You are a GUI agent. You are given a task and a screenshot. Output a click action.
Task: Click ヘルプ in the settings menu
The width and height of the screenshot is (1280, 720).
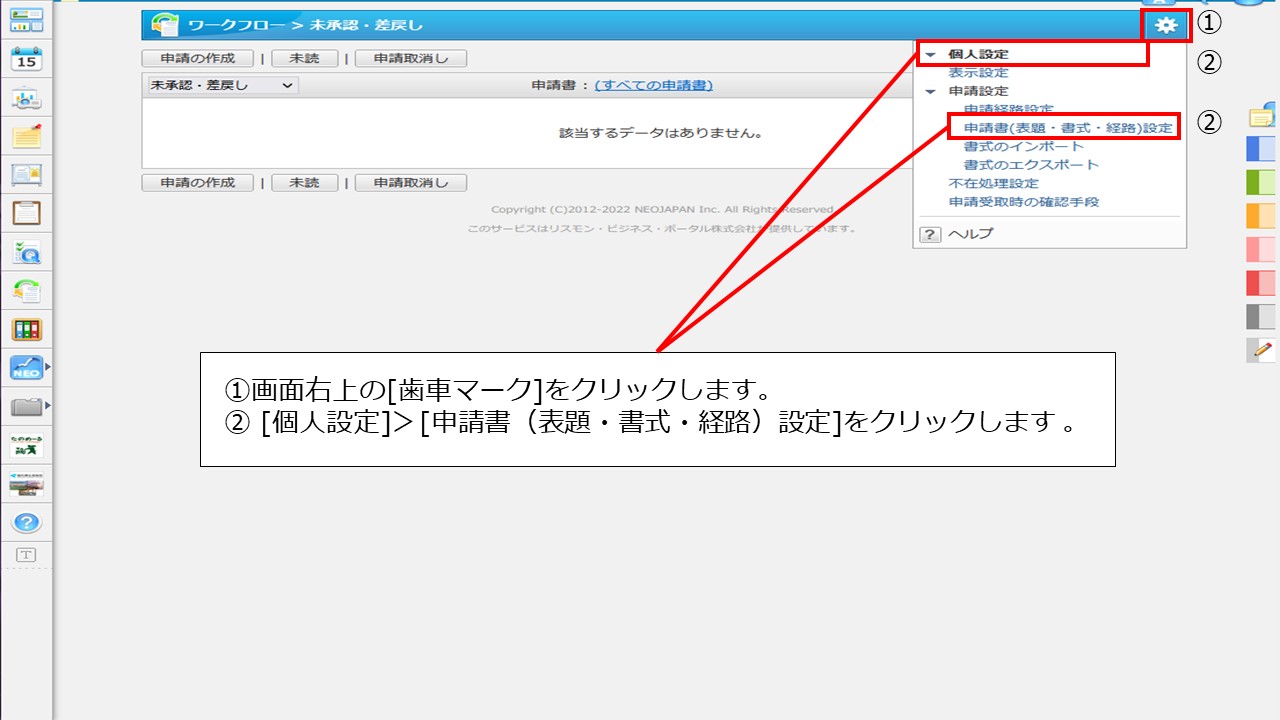pos(970,234)
